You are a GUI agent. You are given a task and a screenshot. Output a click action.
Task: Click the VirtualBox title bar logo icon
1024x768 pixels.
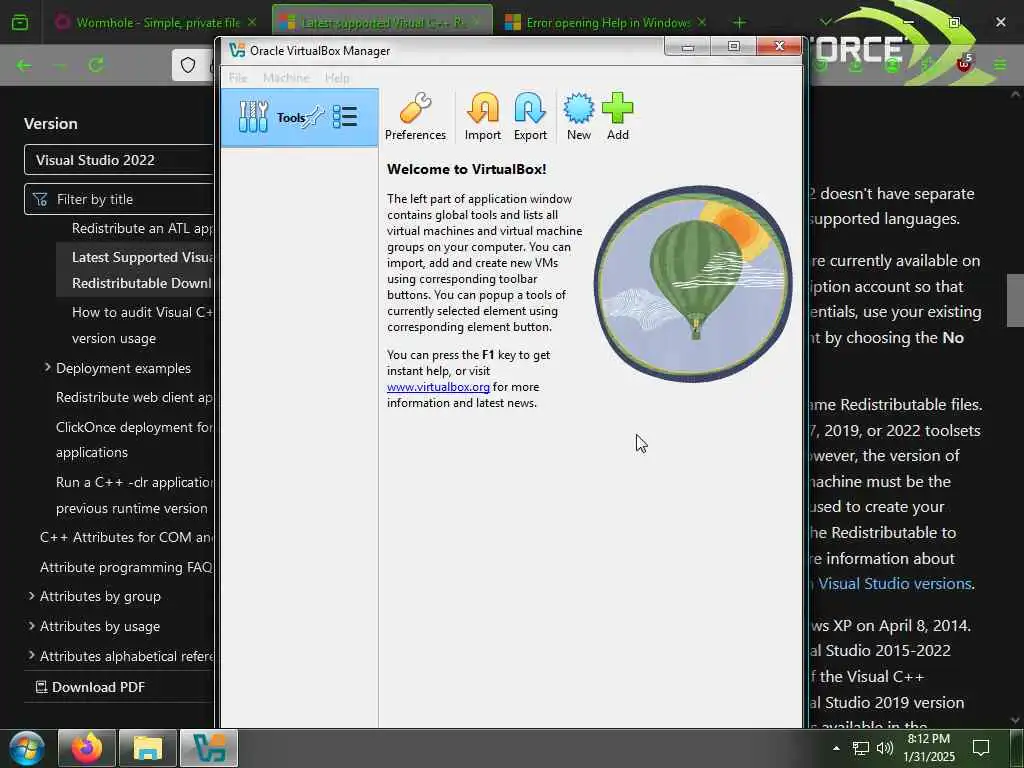click(x=237, y=50)
